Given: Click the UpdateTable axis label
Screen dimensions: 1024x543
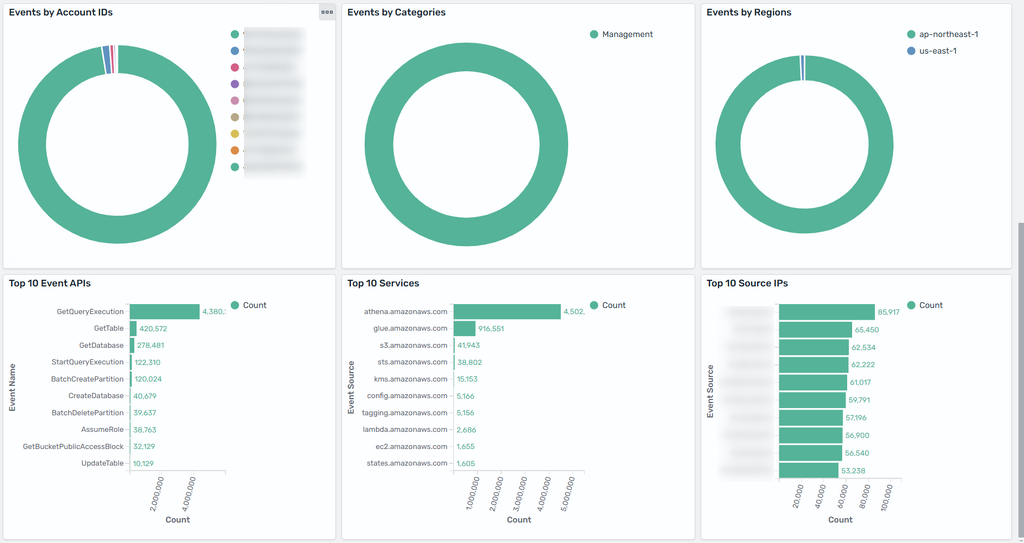Looking at the screenshot, I should [103, 463].
